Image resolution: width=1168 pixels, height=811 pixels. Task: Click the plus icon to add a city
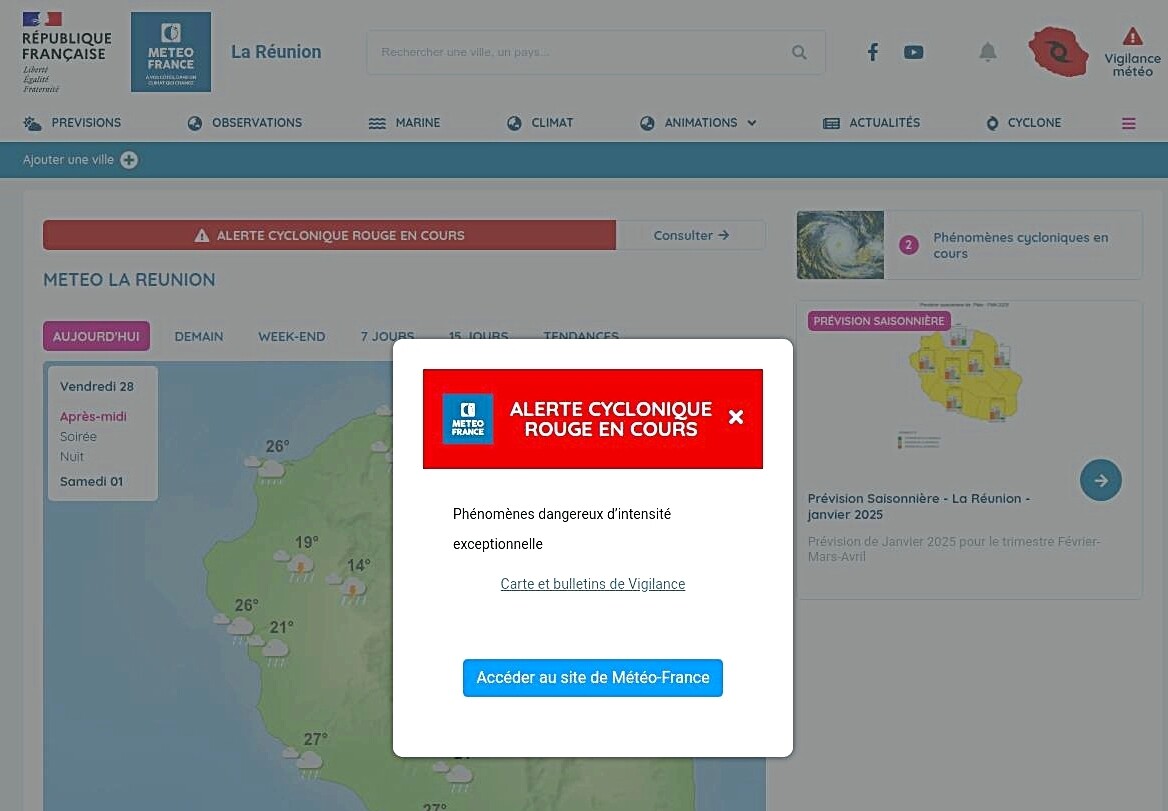point(129,160)
